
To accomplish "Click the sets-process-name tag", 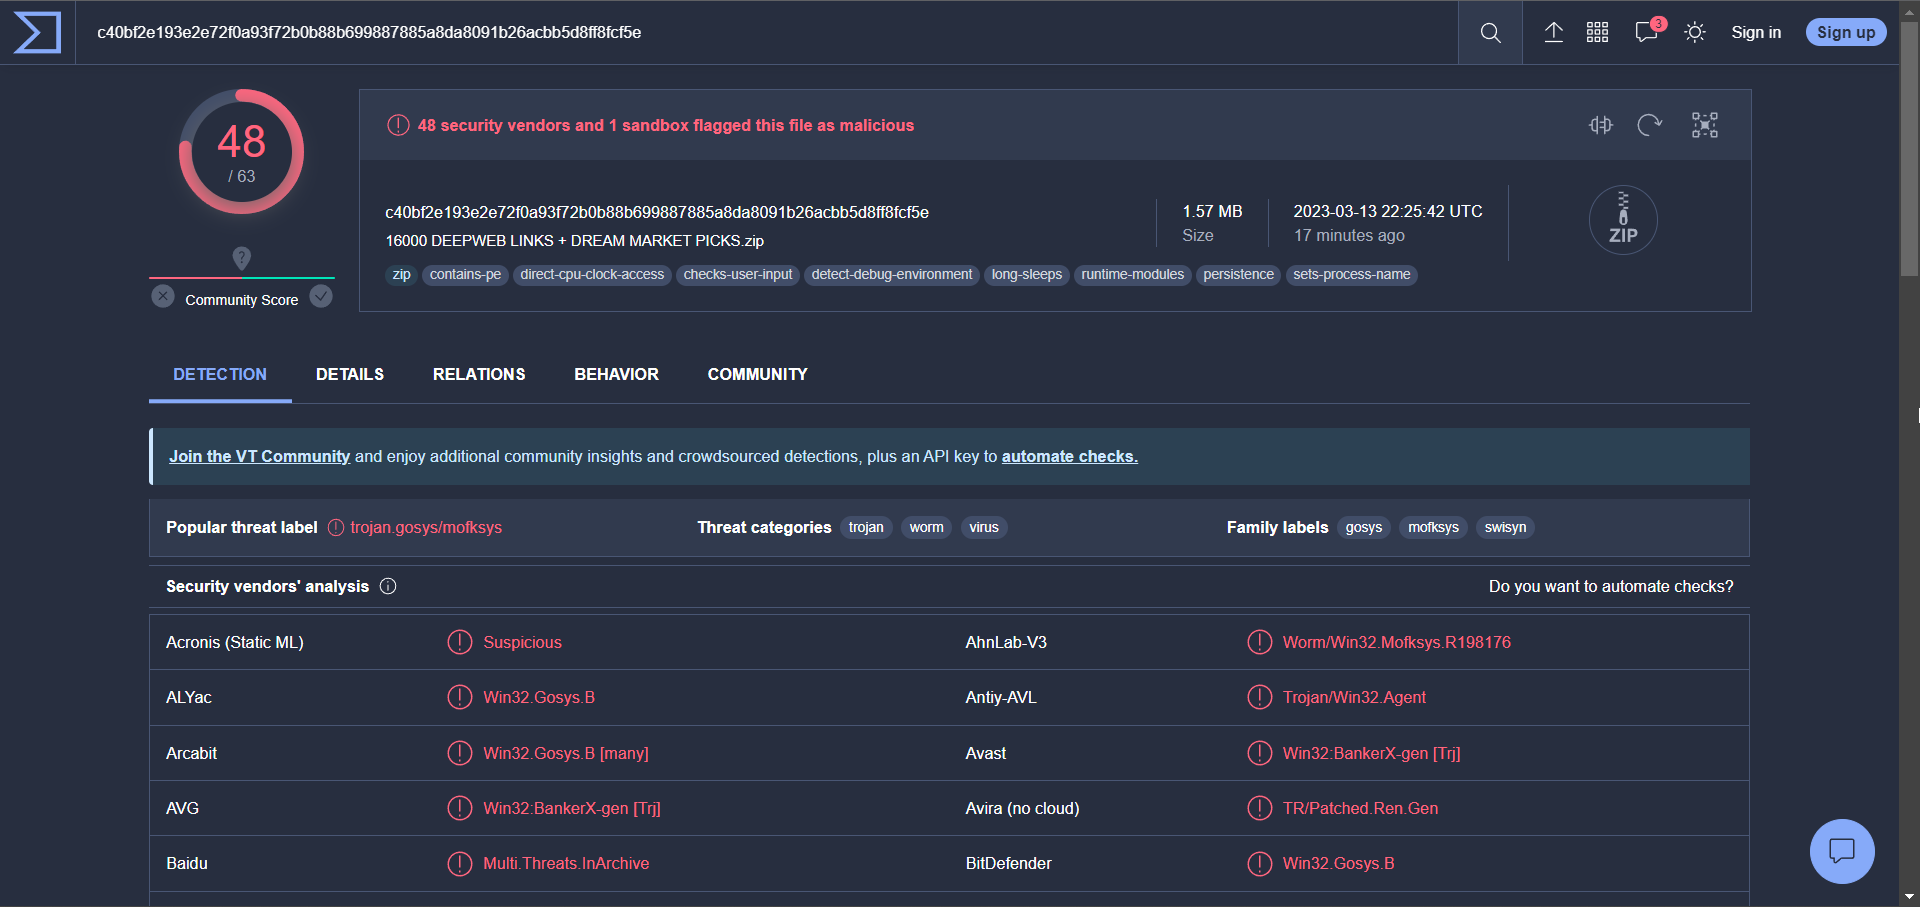I will point(1351,275).
